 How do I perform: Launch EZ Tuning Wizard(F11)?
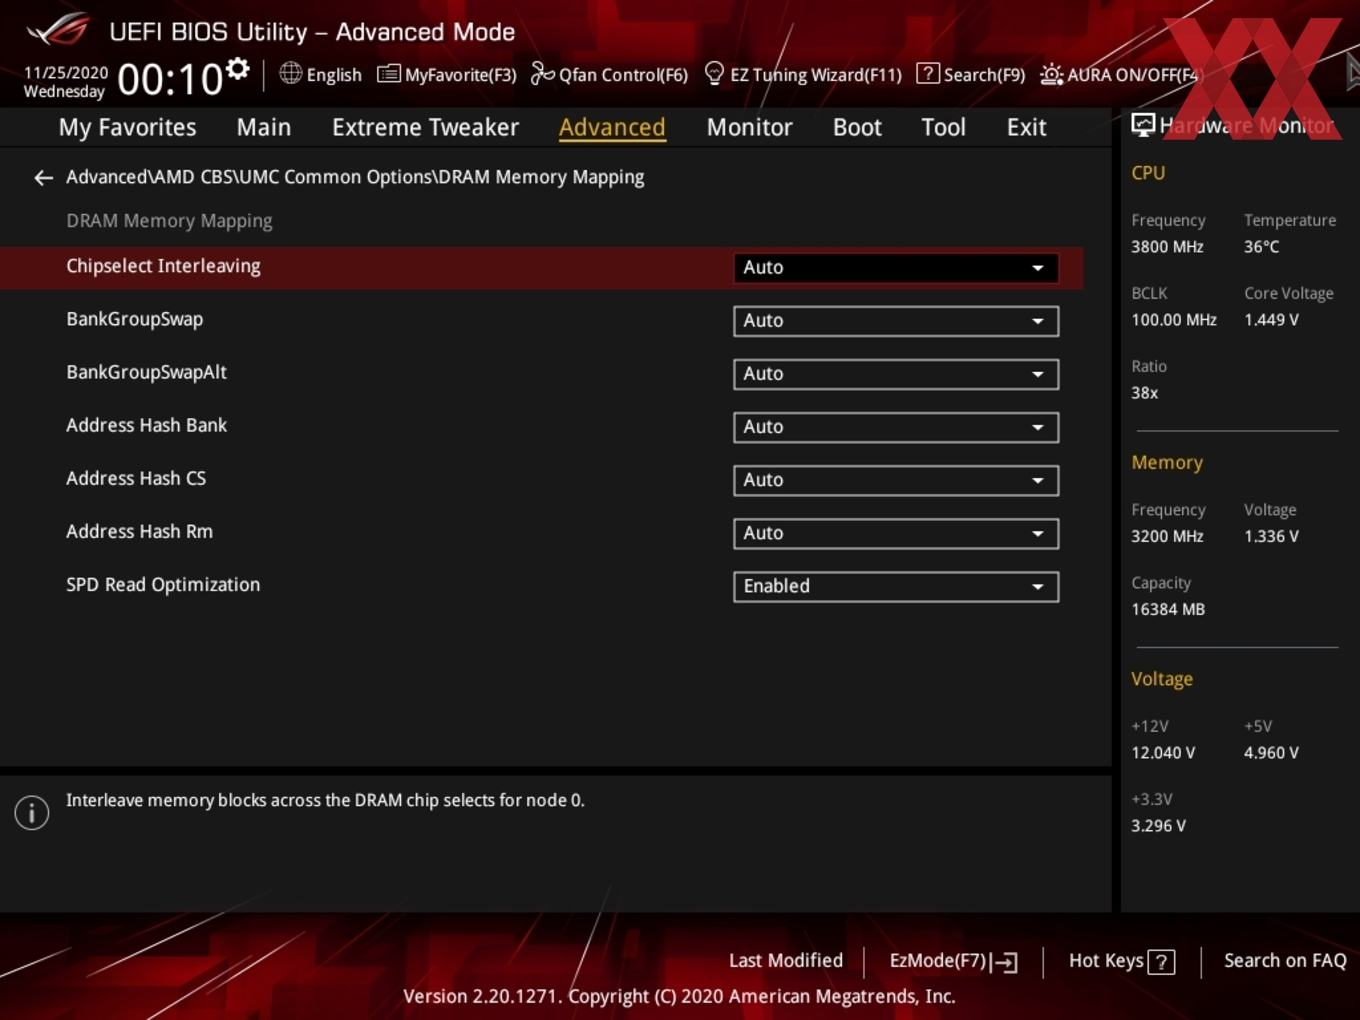click(x=803, y=74)
